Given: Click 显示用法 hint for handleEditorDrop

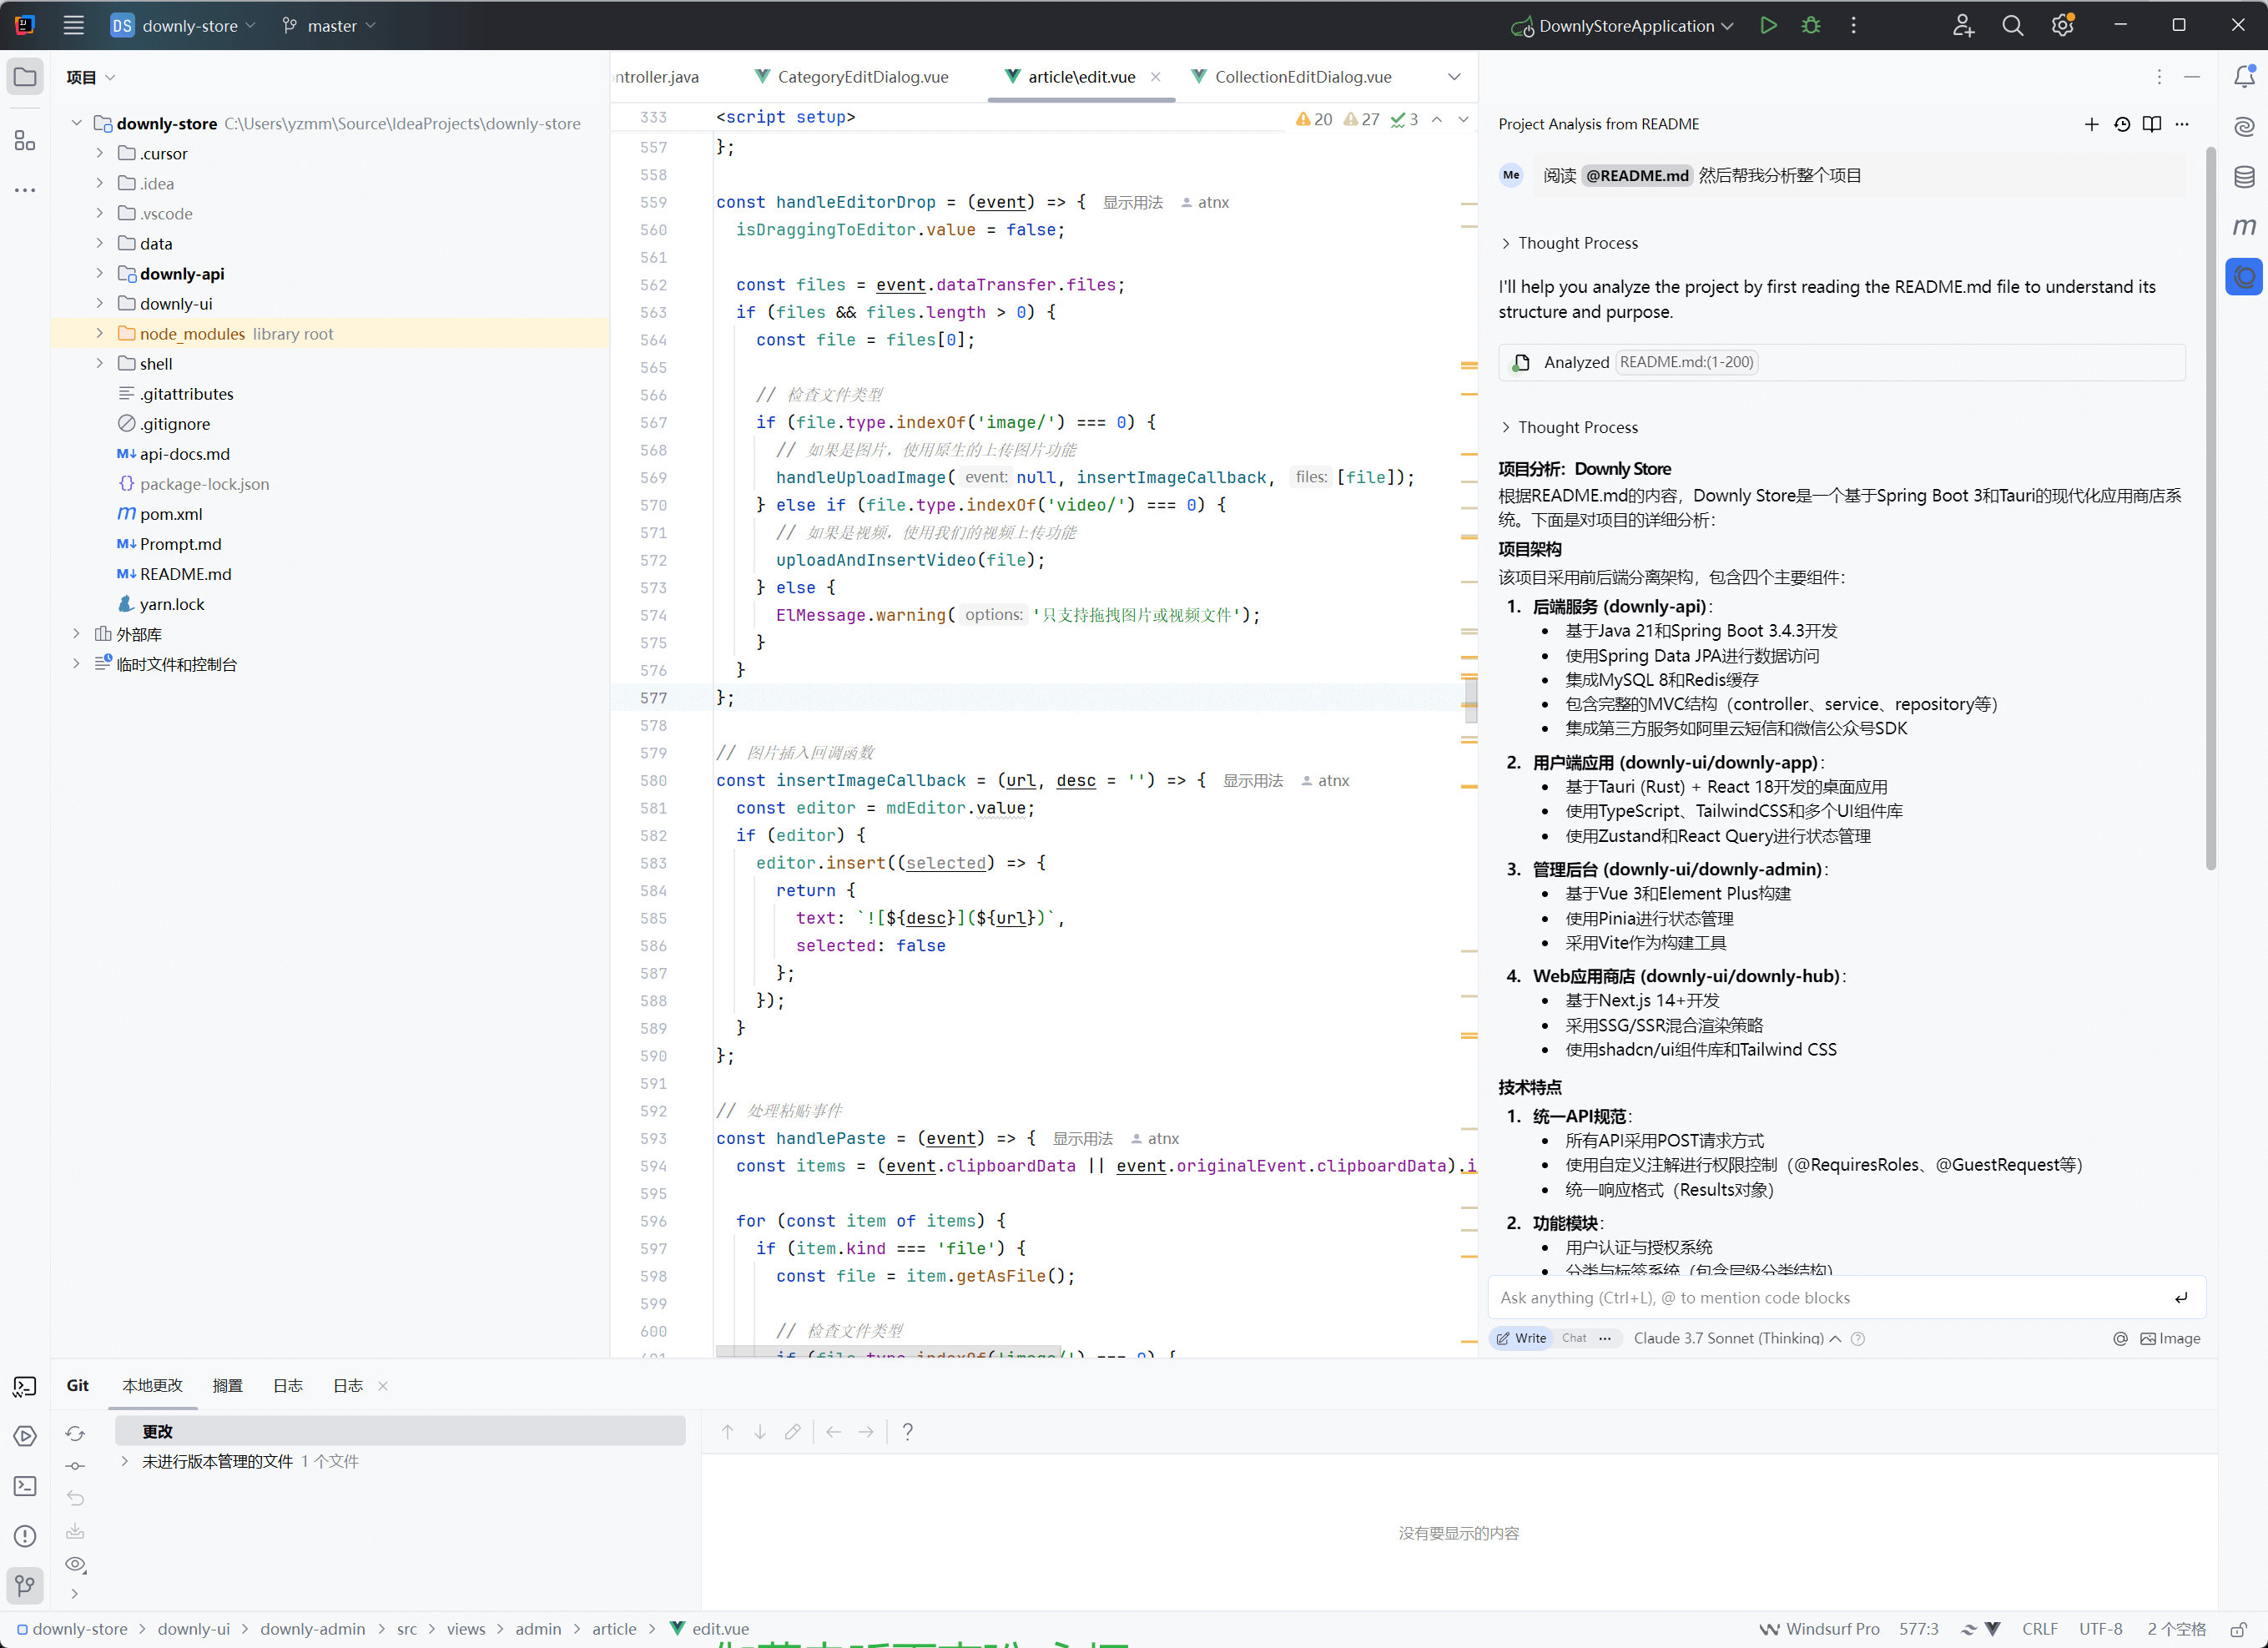Looking at the screenshot, I should [1132, 203].
